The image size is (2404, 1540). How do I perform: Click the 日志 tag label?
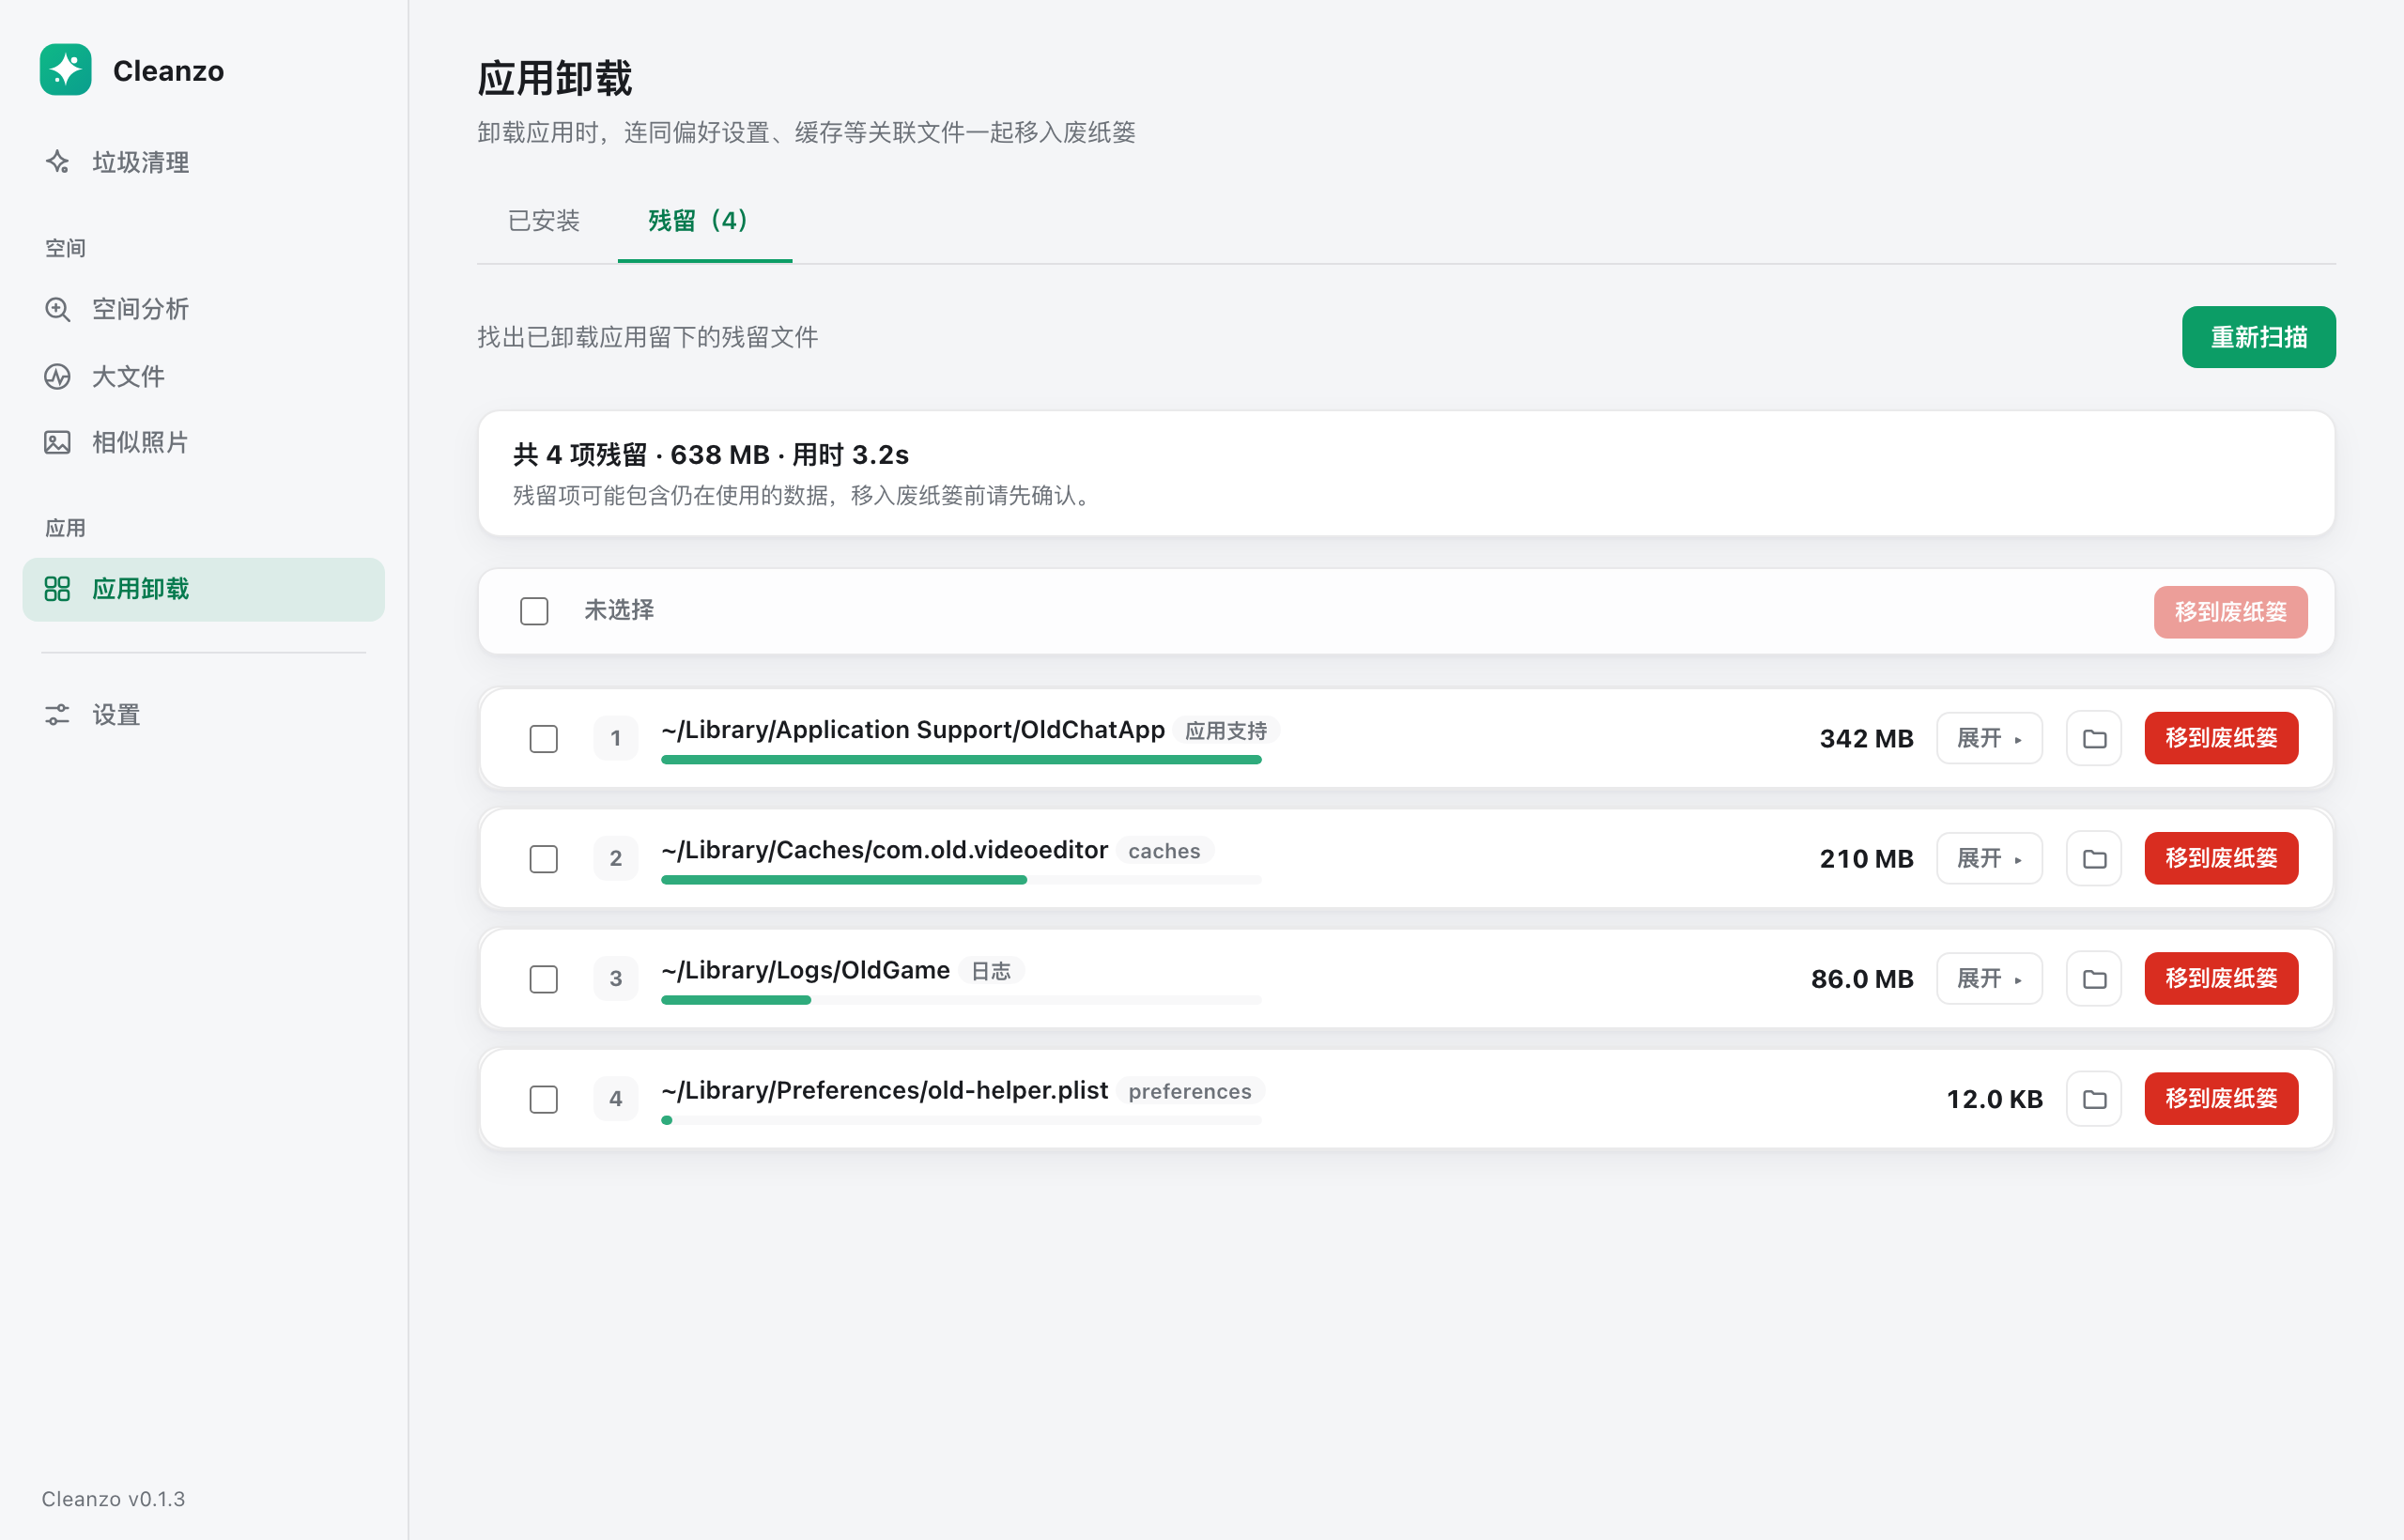pyautogui.click(x=991, y=971)
